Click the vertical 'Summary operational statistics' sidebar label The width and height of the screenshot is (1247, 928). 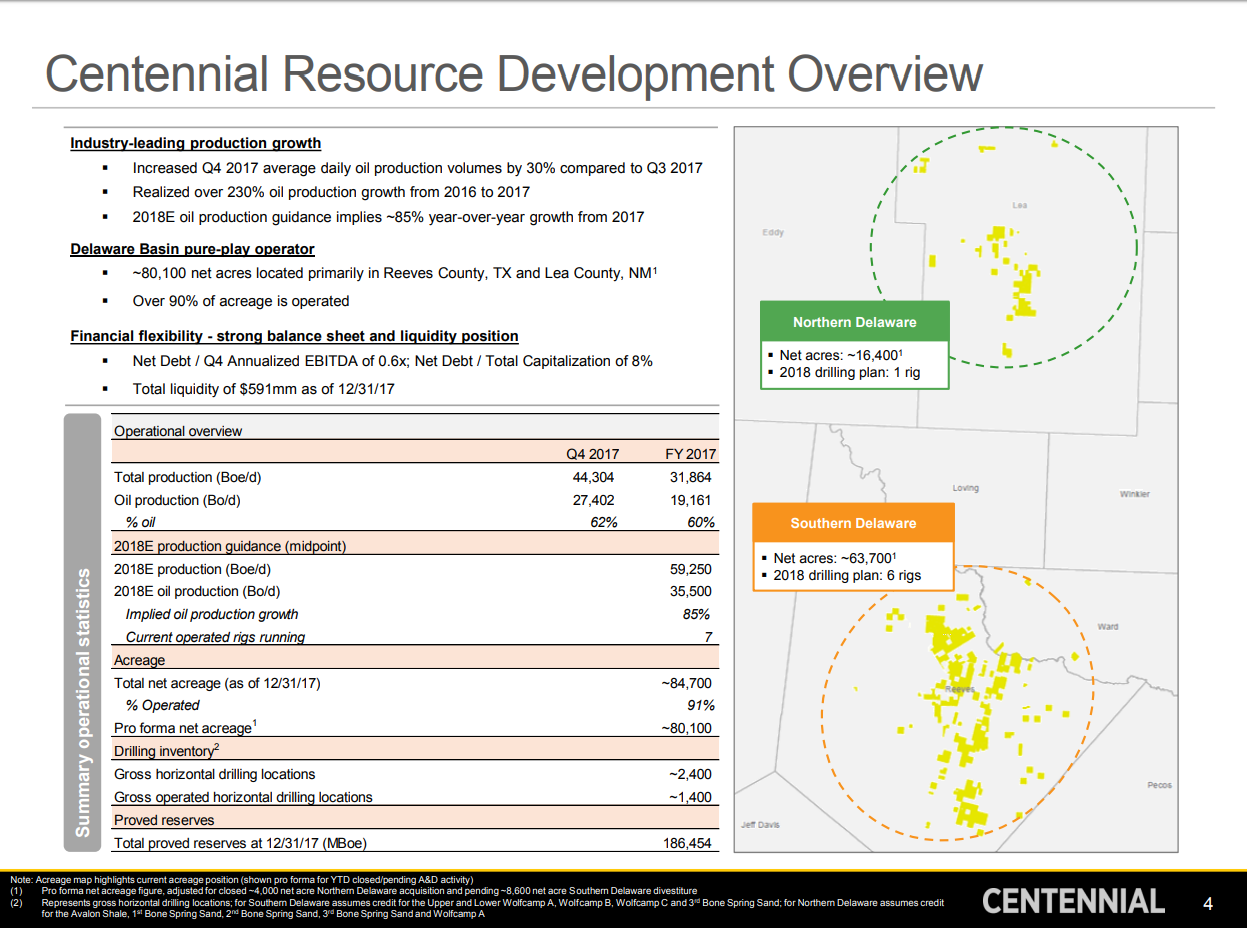coord(84,702)
